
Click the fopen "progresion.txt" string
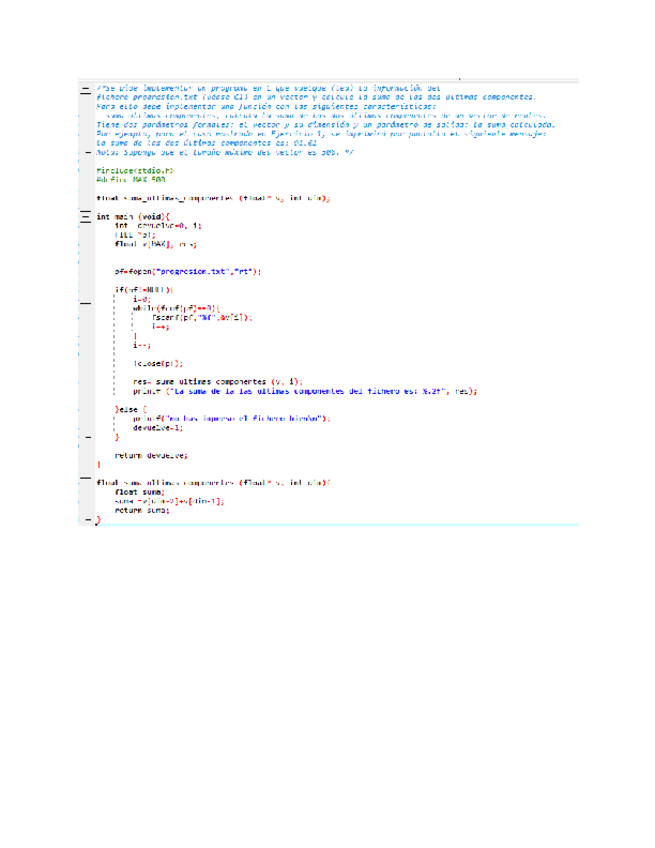(x=188, y=271)
